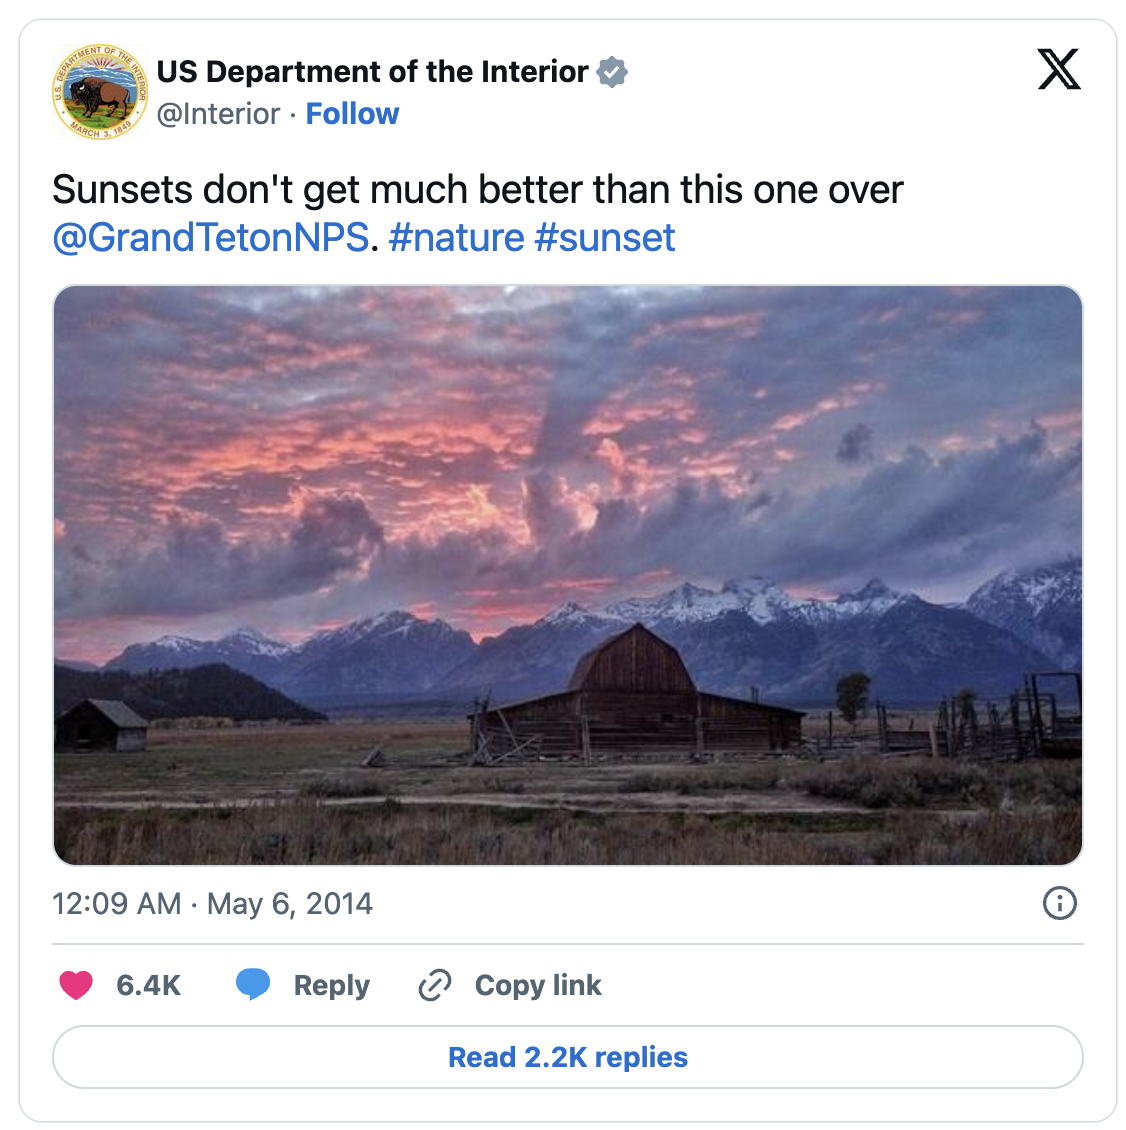Image resolution: width=1126 pixels, height=1130 pixels.
Task: Click Read 2.2K replies button
Action: click(567, 1057)
